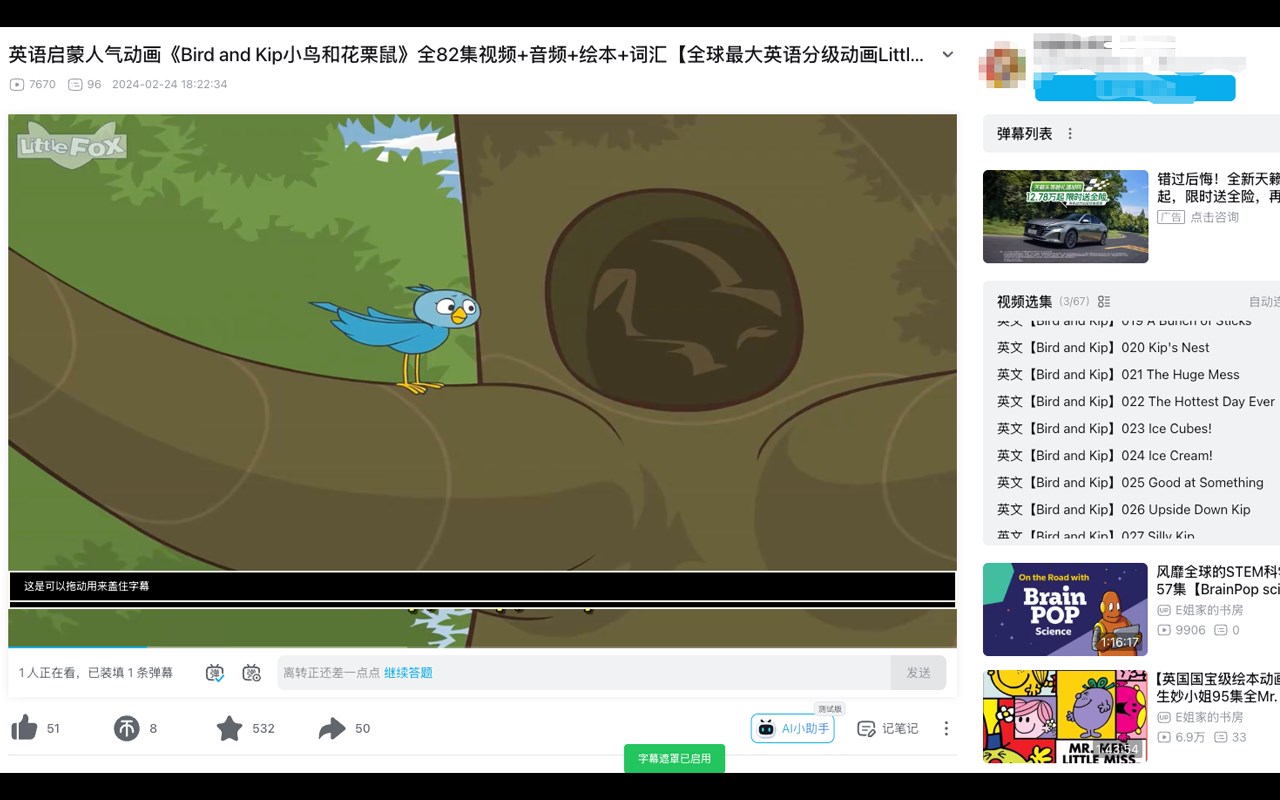
Task: Switch video list view mode icon
Action: point(1104,301)
